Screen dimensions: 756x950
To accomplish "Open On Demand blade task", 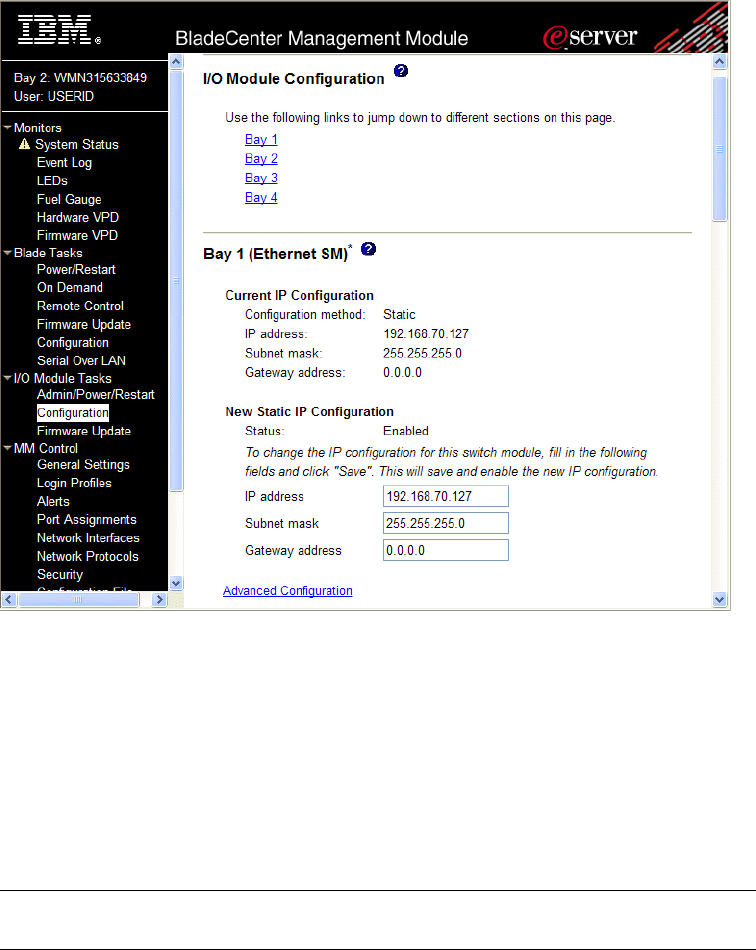I will coord(70,287).
